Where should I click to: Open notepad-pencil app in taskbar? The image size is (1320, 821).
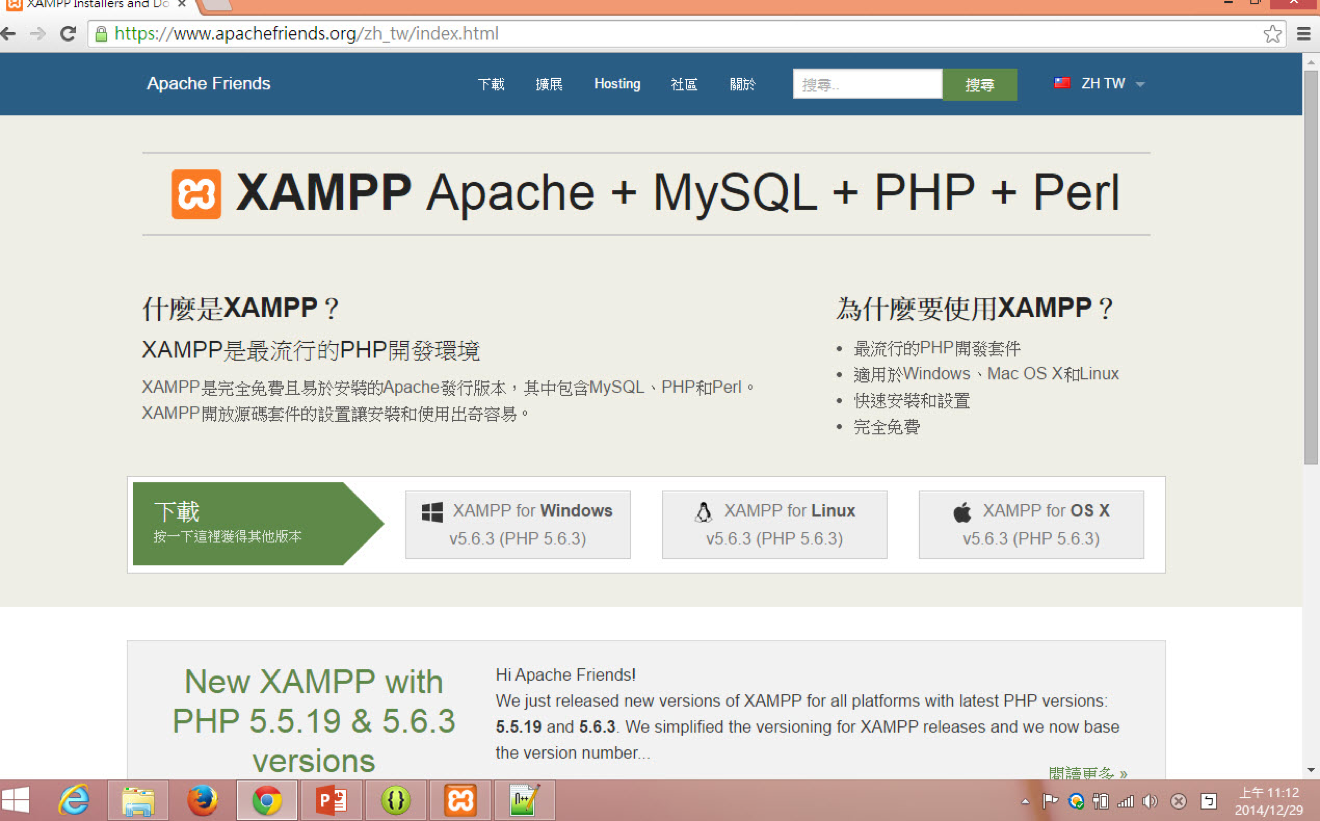(x=525, y=800)
